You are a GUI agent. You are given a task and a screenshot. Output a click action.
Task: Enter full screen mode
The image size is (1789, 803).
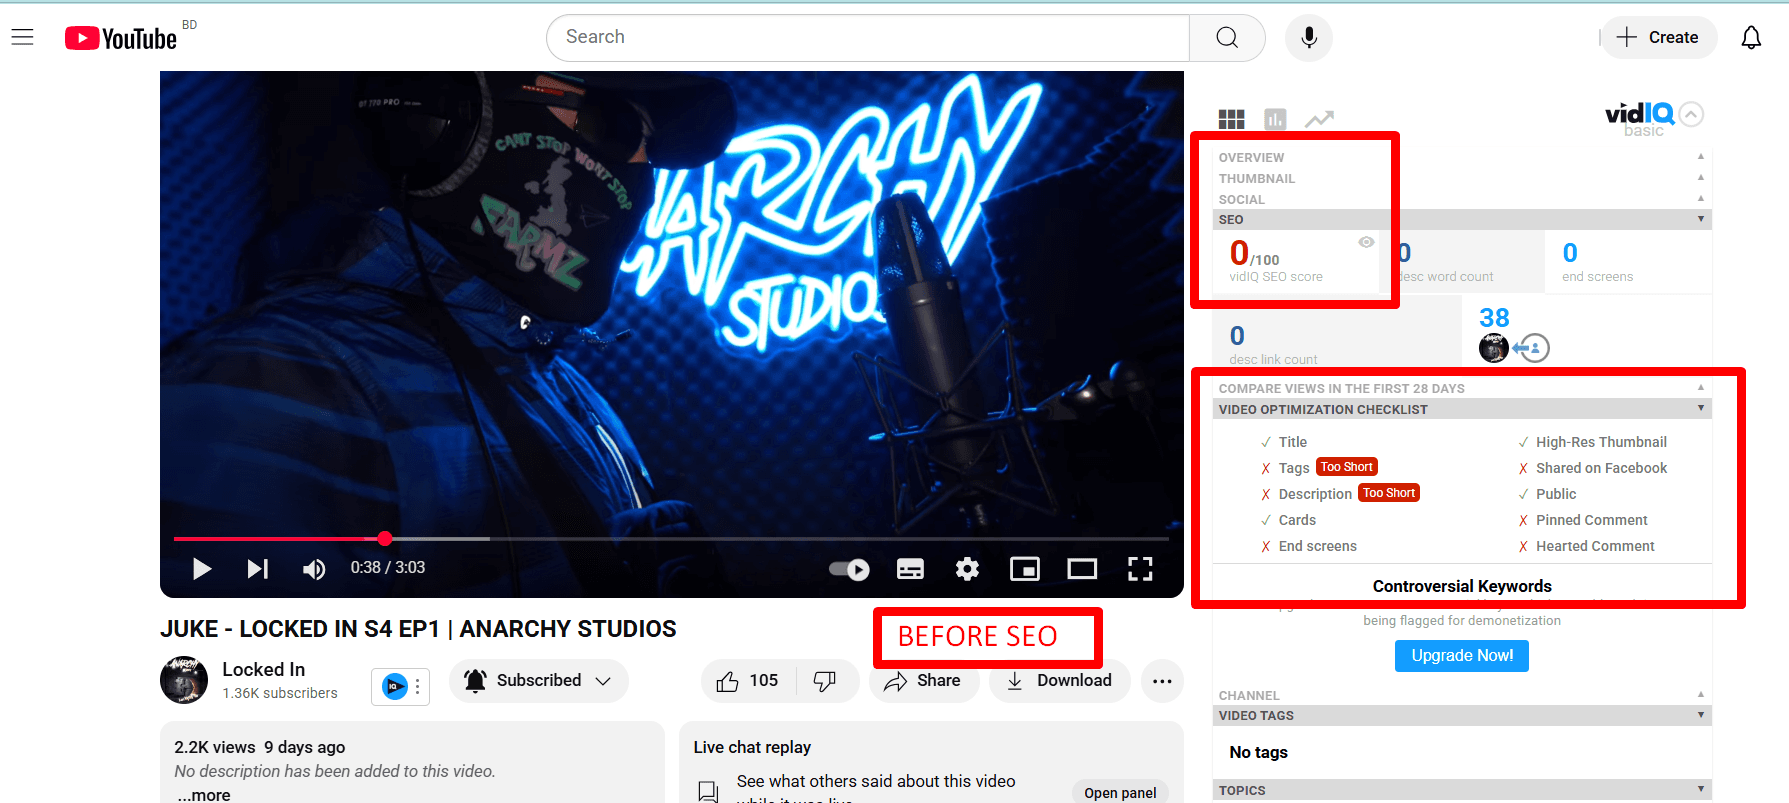pos(1140,569)
